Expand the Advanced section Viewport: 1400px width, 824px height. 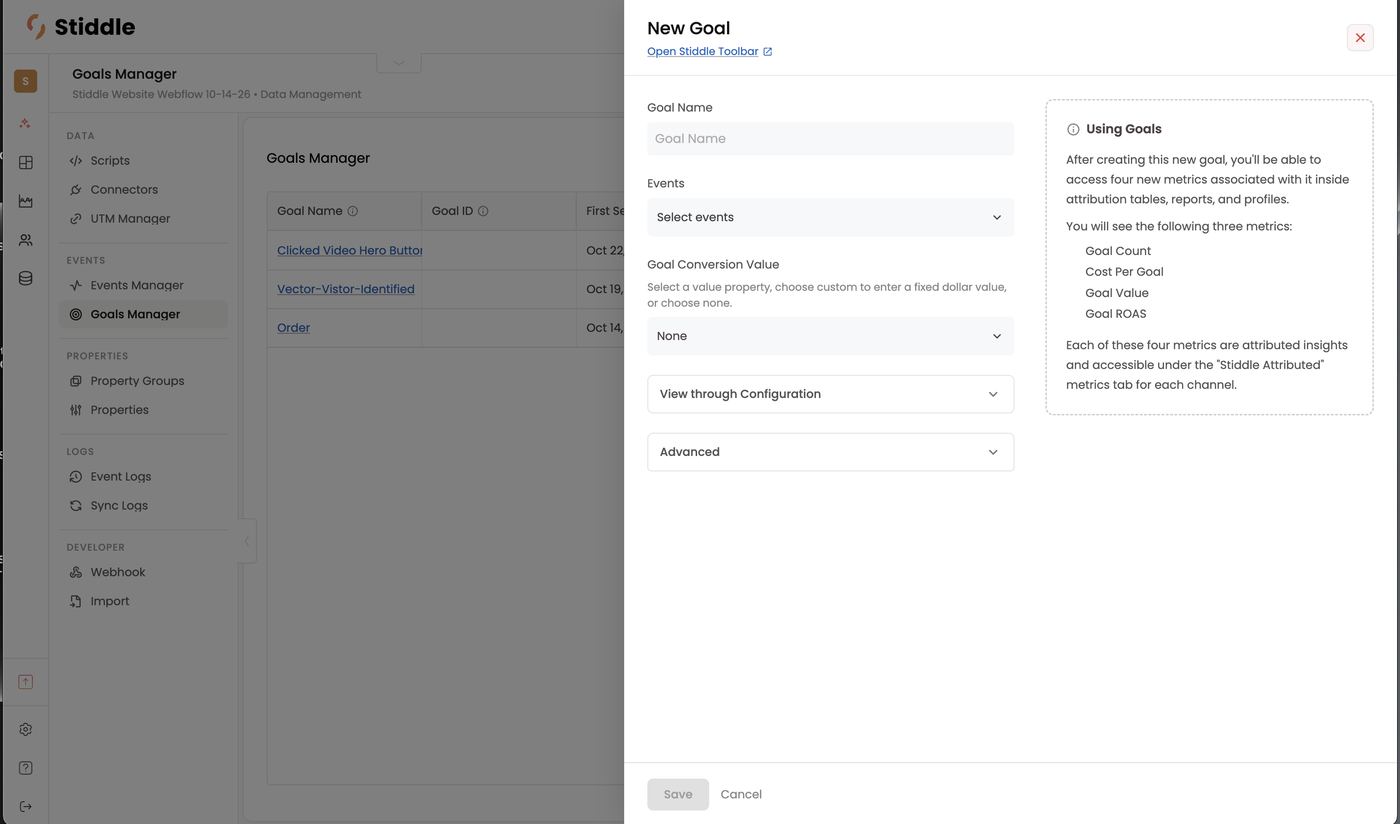pos(830,452)
